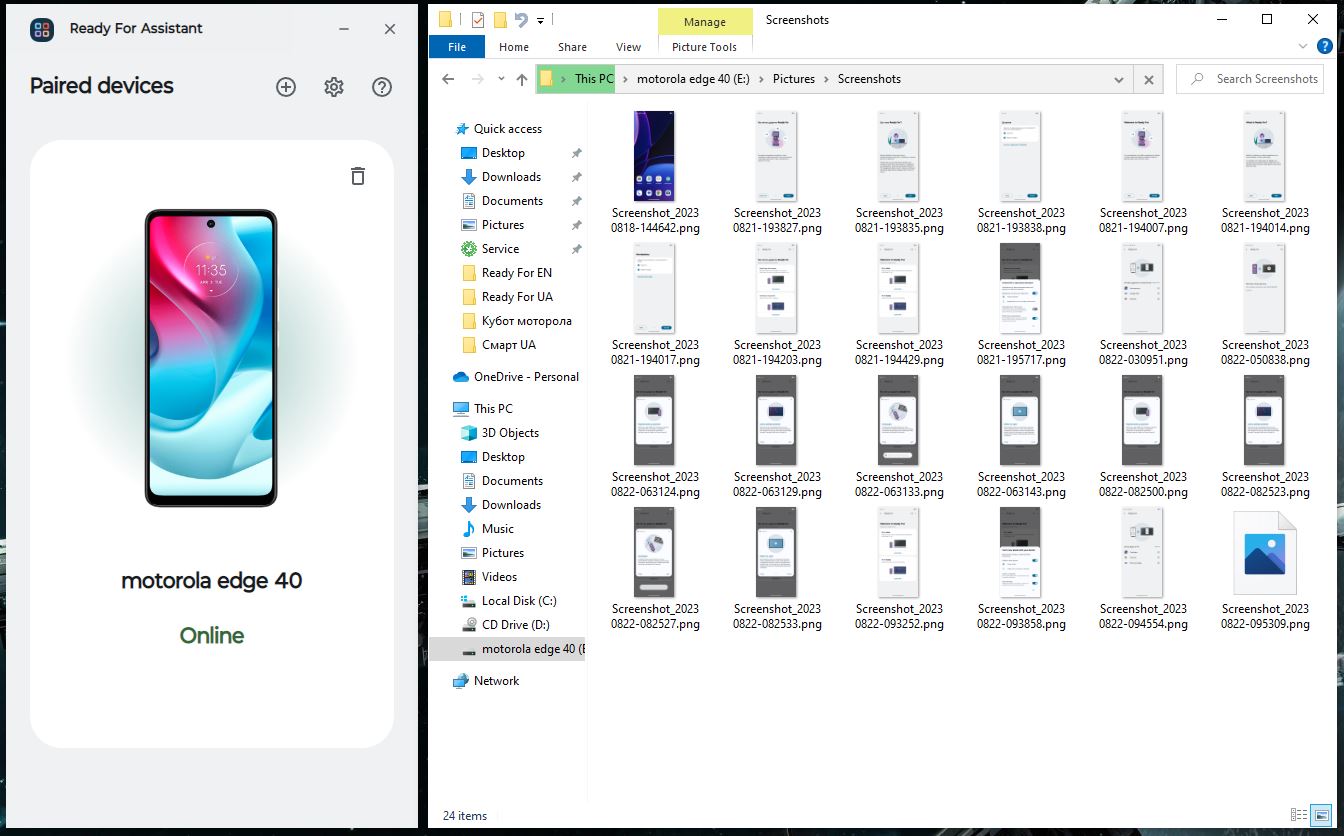1344x836 pixels.
Task: Open the File menu in Explorer
Action: pos(457,47)
